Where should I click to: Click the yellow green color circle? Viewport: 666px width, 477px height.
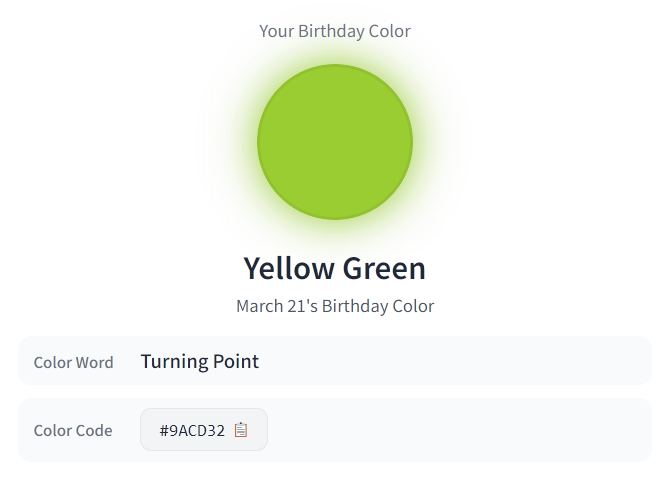click(335, 142)
